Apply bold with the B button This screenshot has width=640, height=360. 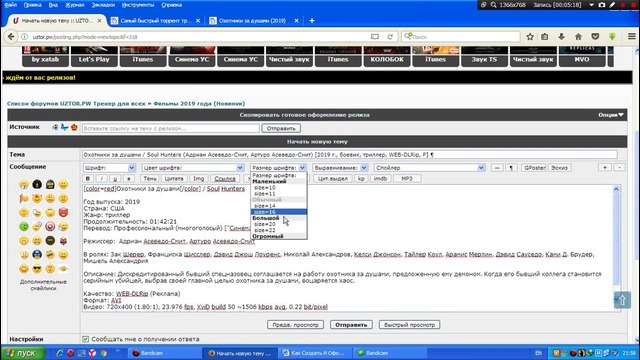(87, 178)
